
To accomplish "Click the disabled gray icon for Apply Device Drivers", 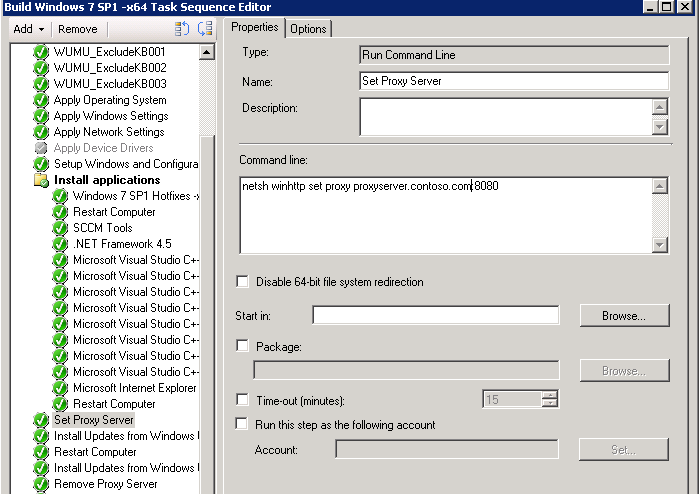I will click(41, 148).
